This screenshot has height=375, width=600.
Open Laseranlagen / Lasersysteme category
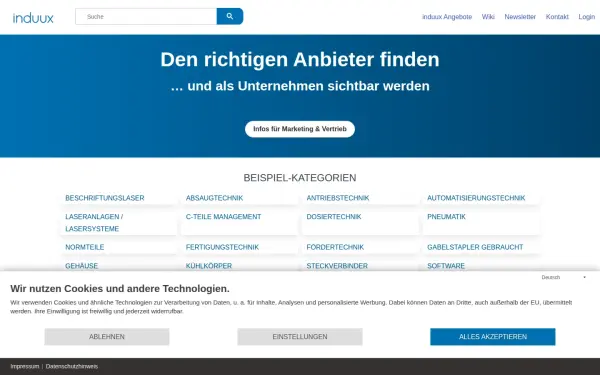click(94, 223)
